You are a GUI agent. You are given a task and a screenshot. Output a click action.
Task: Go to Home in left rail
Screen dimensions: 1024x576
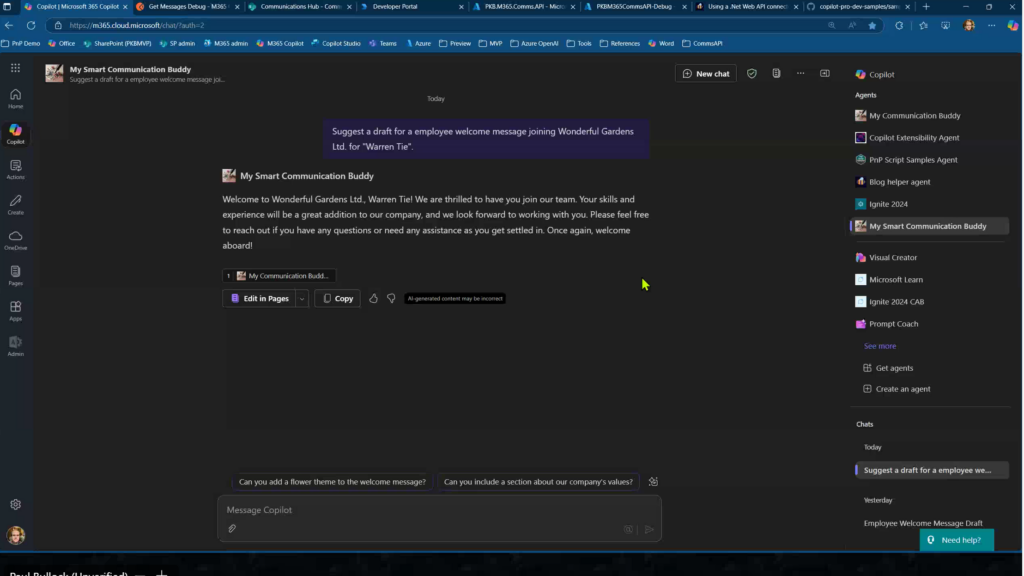click(x=16, y=99)
